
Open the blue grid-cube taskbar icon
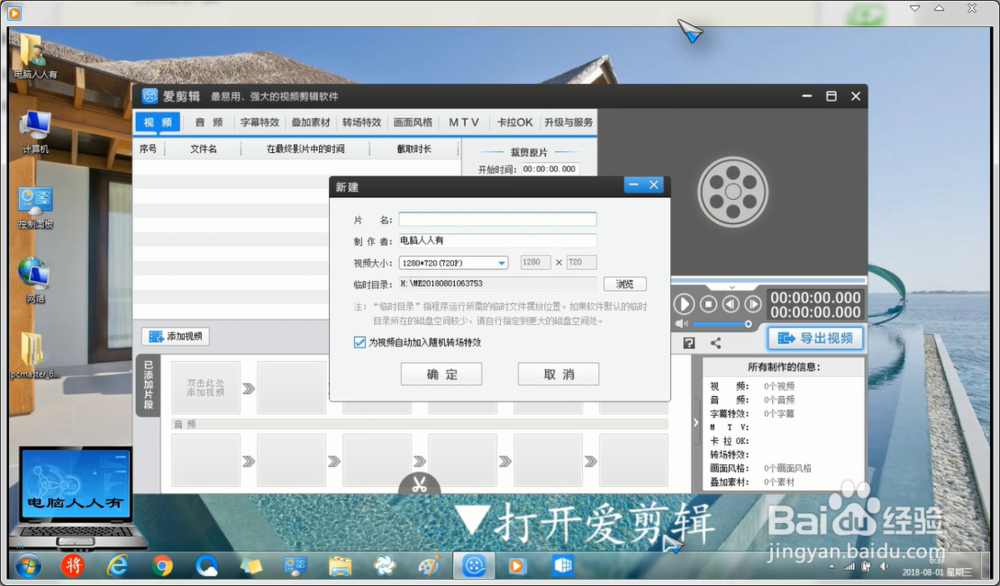562,566
